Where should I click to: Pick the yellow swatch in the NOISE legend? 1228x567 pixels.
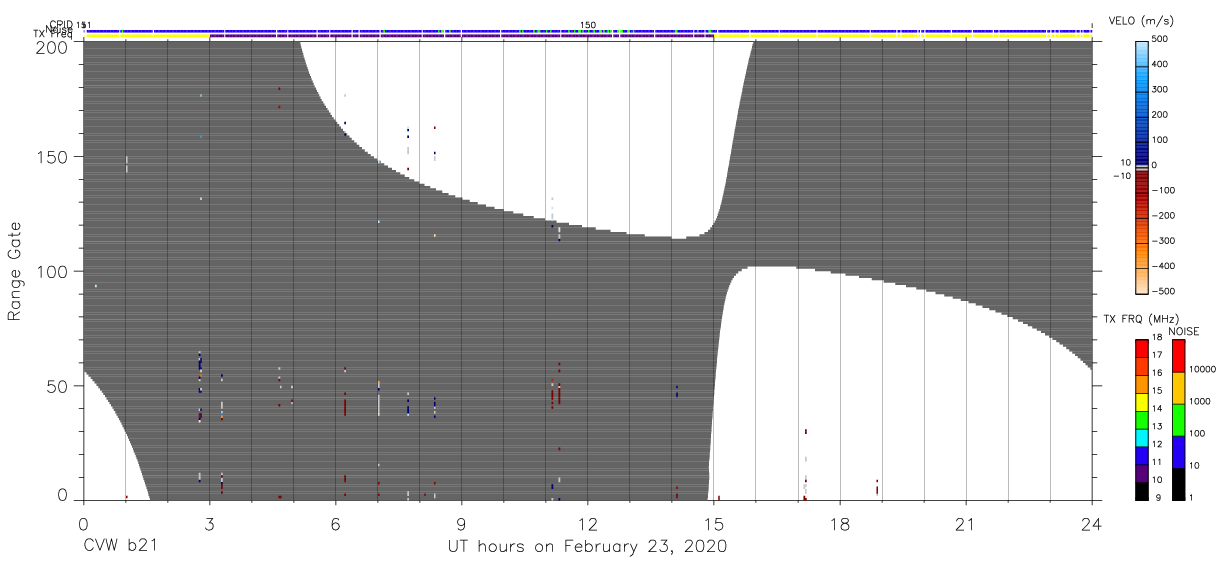click(x=1179, y=387)
